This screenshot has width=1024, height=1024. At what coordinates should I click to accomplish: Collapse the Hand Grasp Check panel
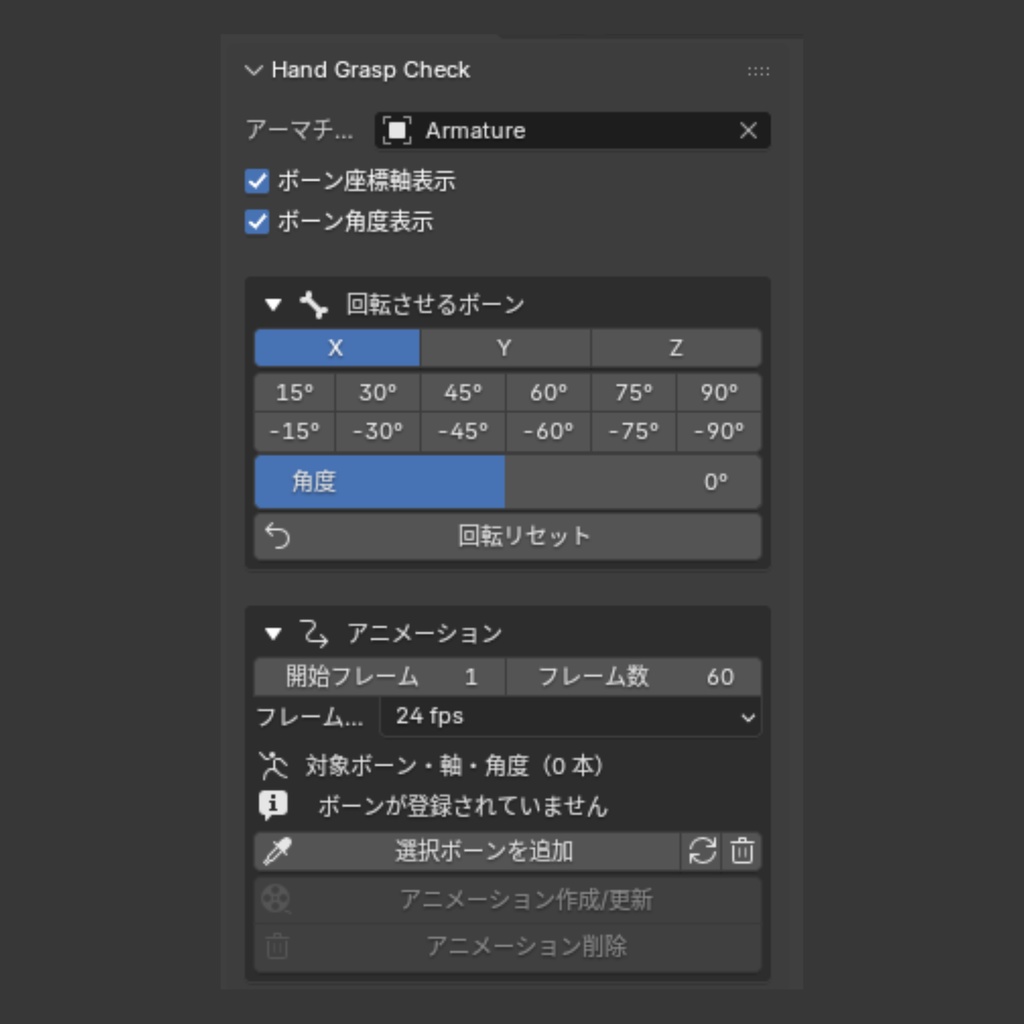click(x=253, y=70)
